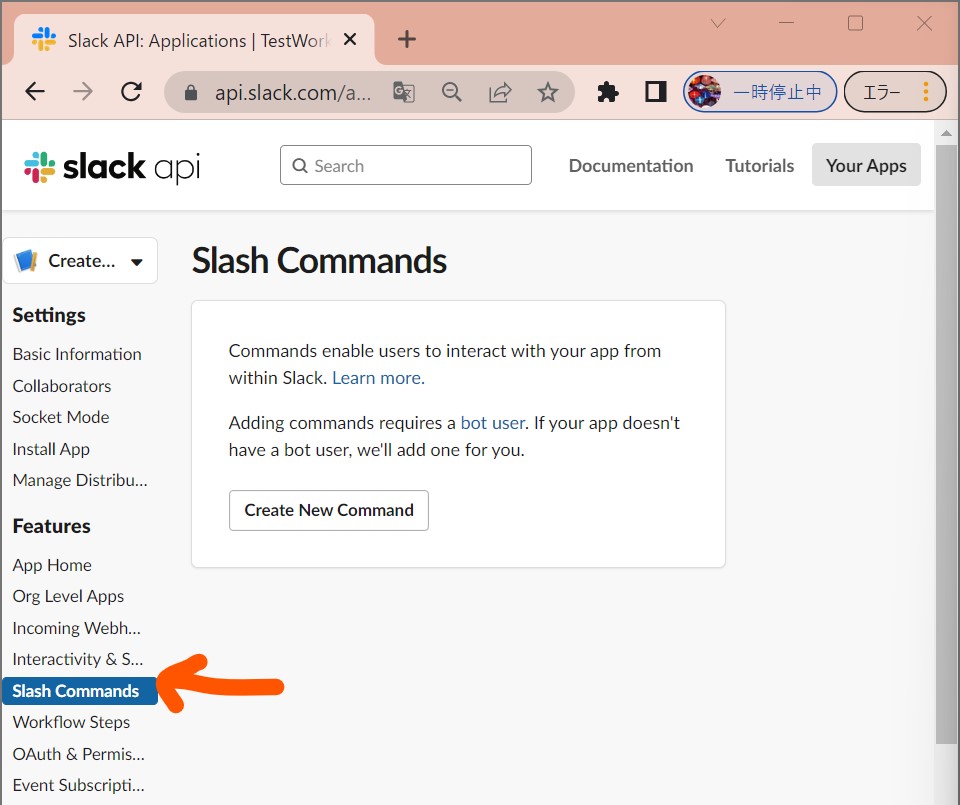
Task: Click the Learn more link
Action: [378, 378]
